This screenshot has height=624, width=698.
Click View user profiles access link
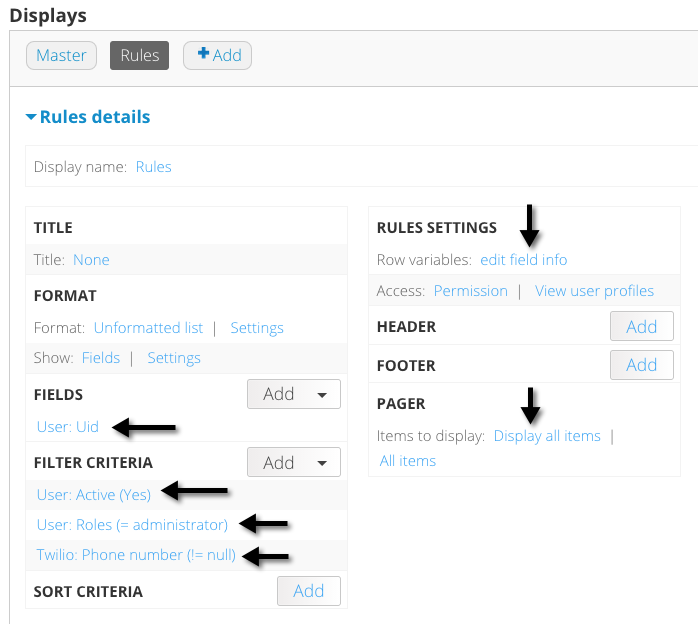point(594,291)
